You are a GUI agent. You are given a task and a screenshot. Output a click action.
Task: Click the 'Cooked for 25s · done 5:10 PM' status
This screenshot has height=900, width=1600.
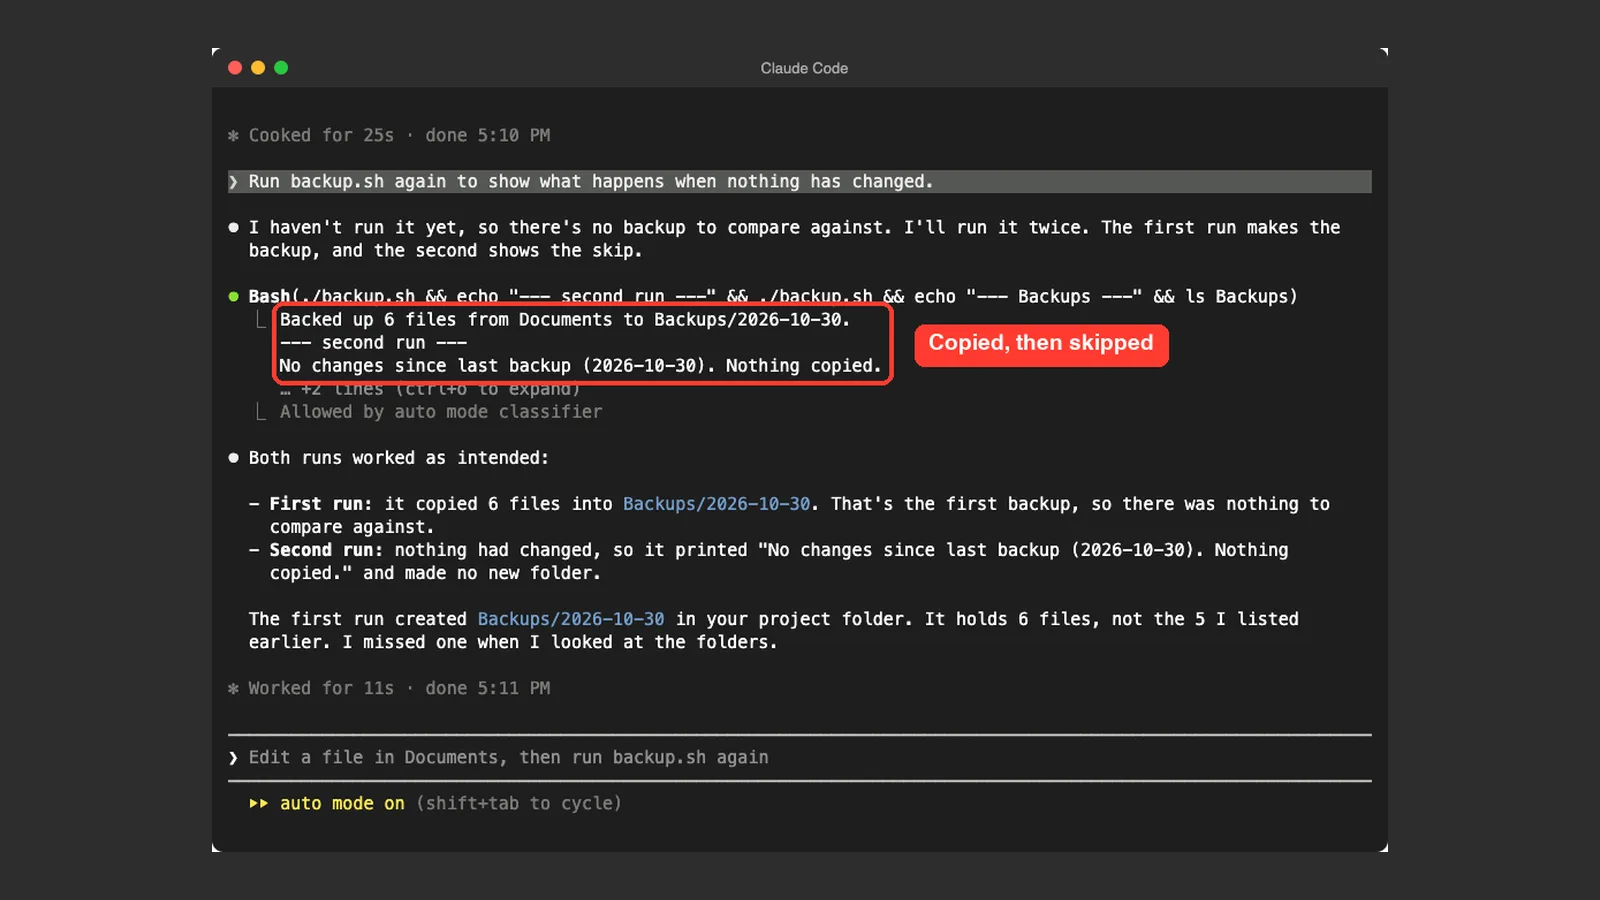coord(399,136)
